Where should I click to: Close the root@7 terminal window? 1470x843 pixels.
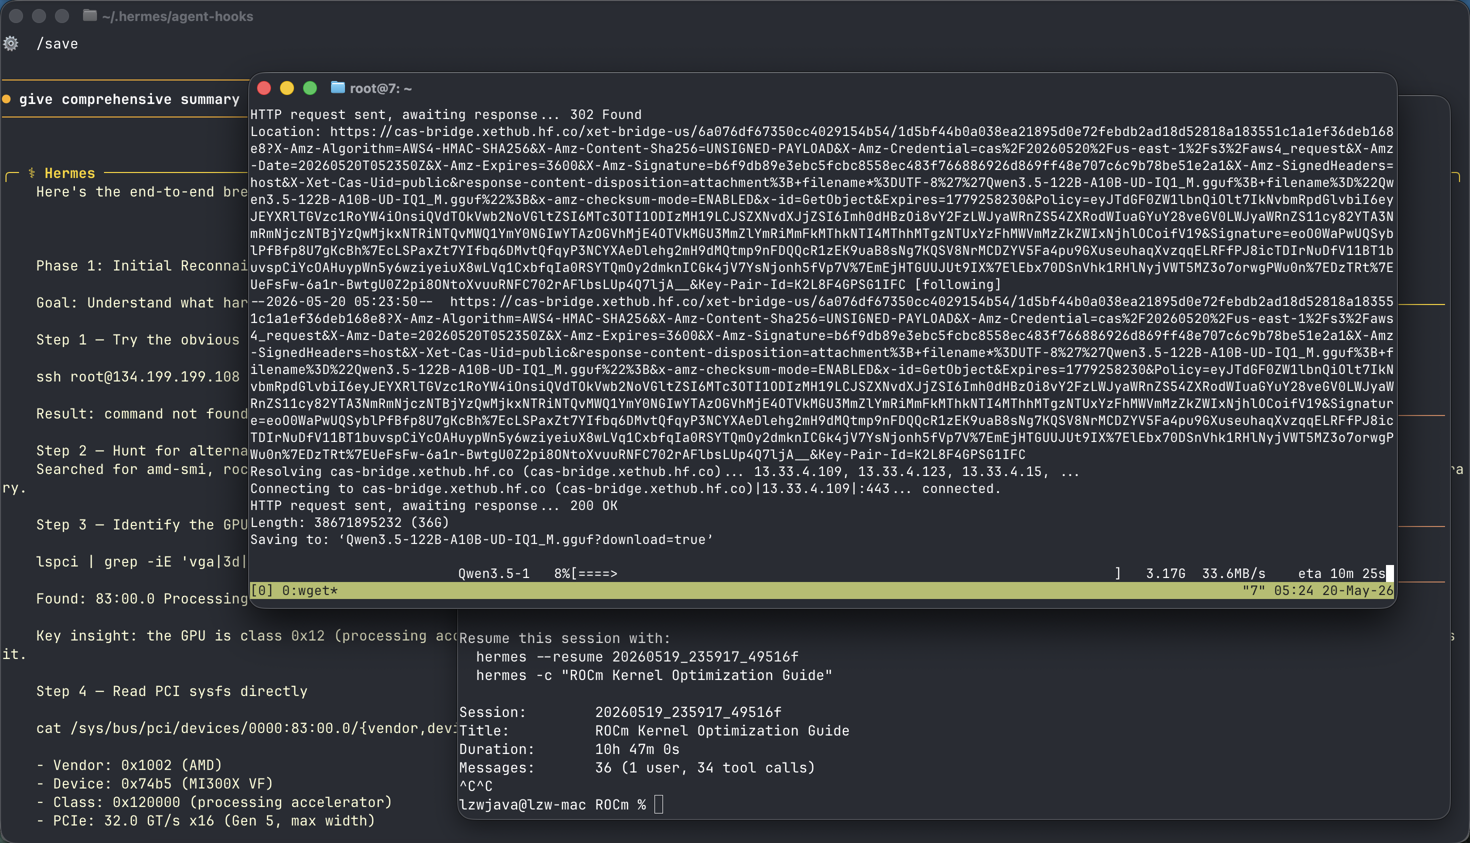264,88
